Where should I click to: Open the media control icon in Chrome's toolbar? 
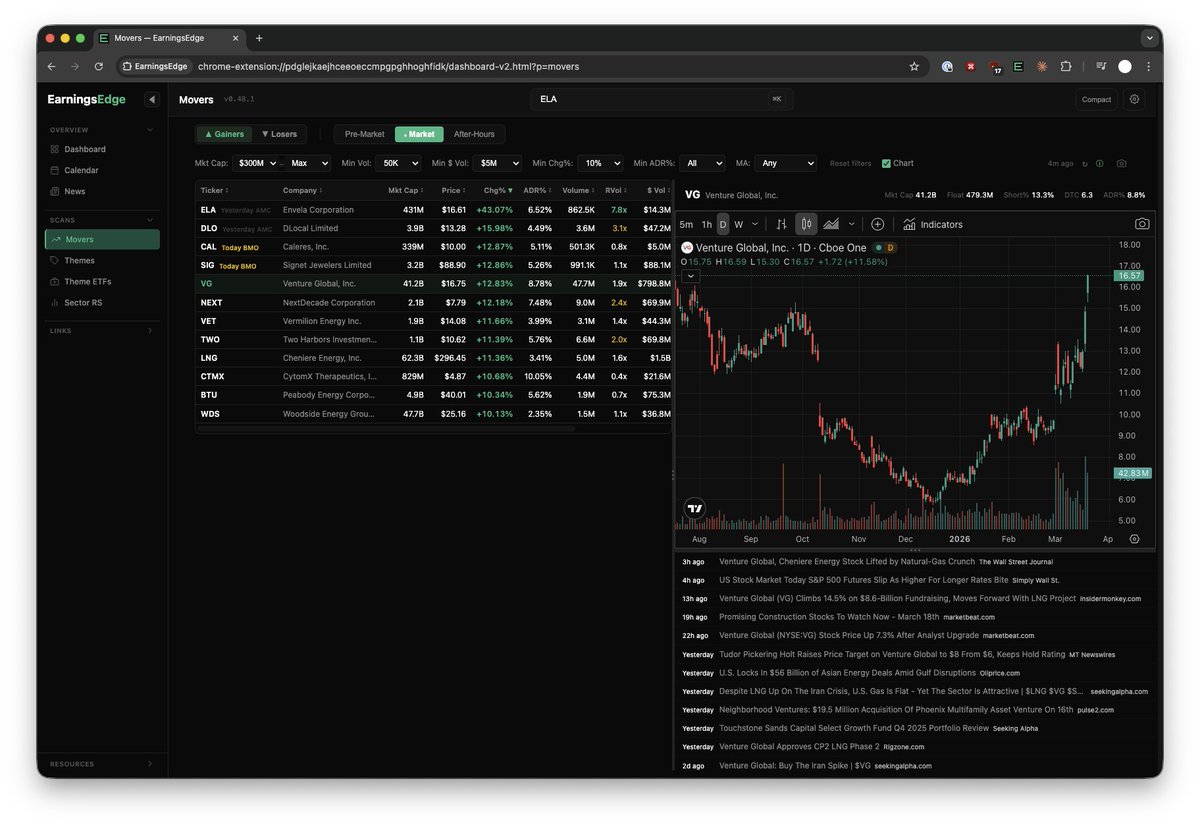(x=1100, y=66)
